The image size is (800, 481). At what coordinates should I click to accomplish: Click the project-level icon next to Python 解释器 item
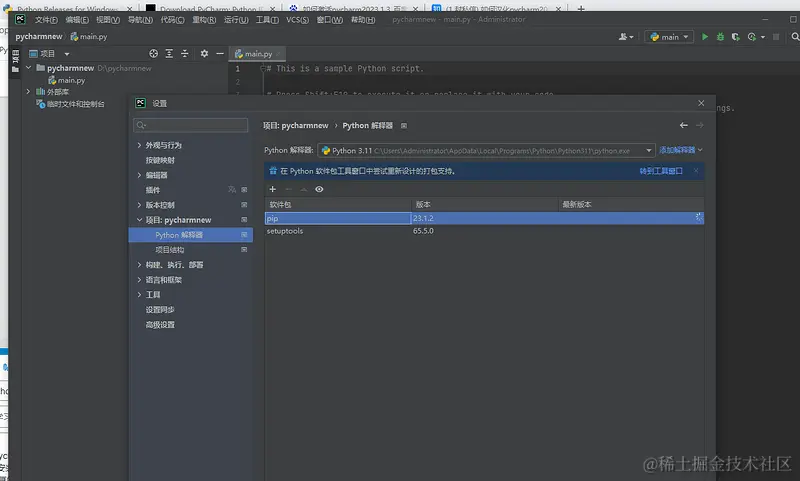[x=244, y=235]
